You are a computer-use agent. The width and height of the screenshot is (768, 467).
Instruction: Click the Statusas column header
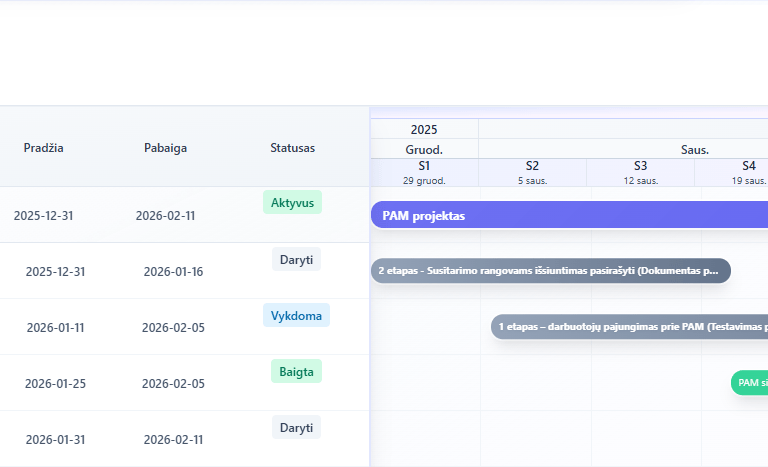point(292,147)
